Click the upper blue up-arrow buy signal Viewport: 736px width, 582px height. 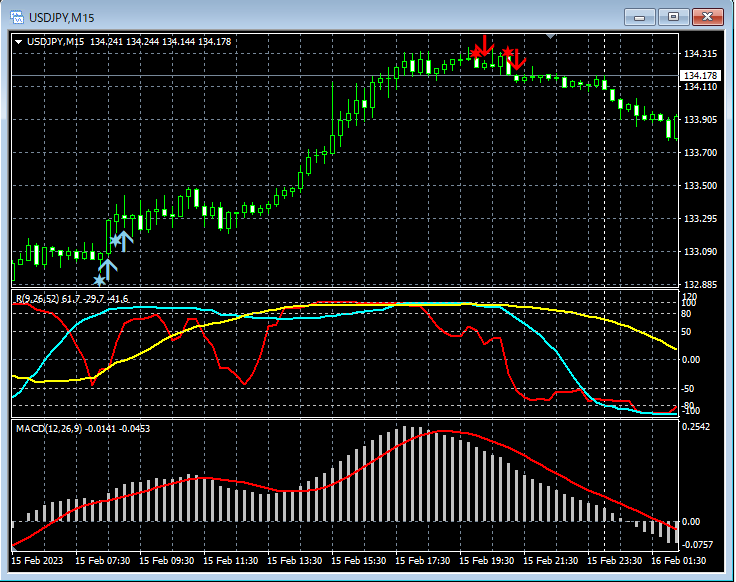[124, 241]
